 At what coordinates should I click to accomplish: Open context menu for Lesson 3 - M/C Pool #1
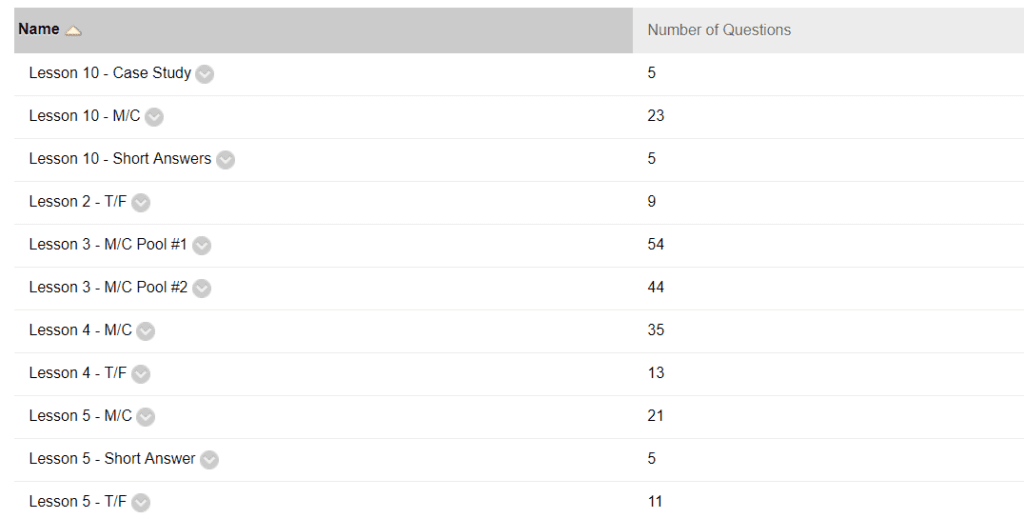tap(202, 245)
